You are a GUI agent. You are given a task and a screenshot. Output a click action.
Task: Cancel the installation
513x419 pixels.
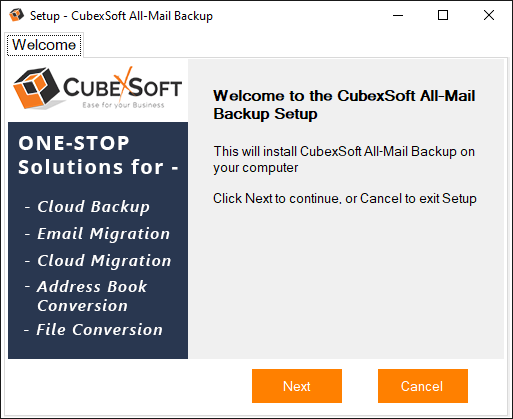click(423, 386)
